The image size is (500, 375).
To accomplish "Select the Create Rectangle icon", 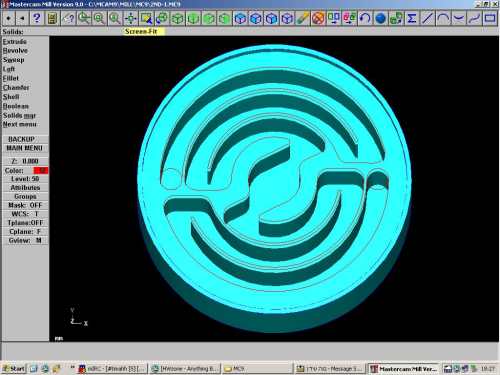I will tap(490, 18).
